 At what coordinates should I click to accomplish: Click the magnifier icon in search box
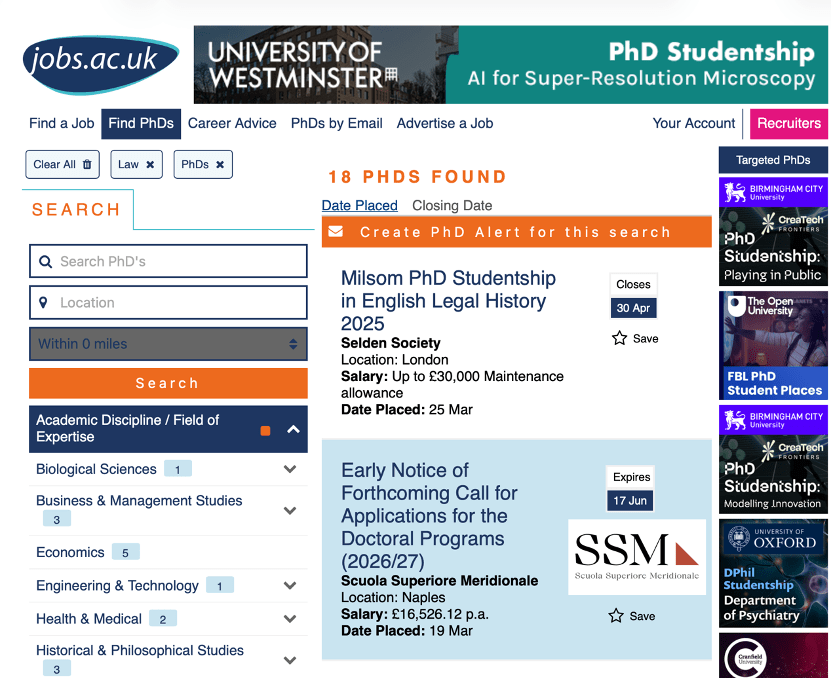[x=46, y=262]
